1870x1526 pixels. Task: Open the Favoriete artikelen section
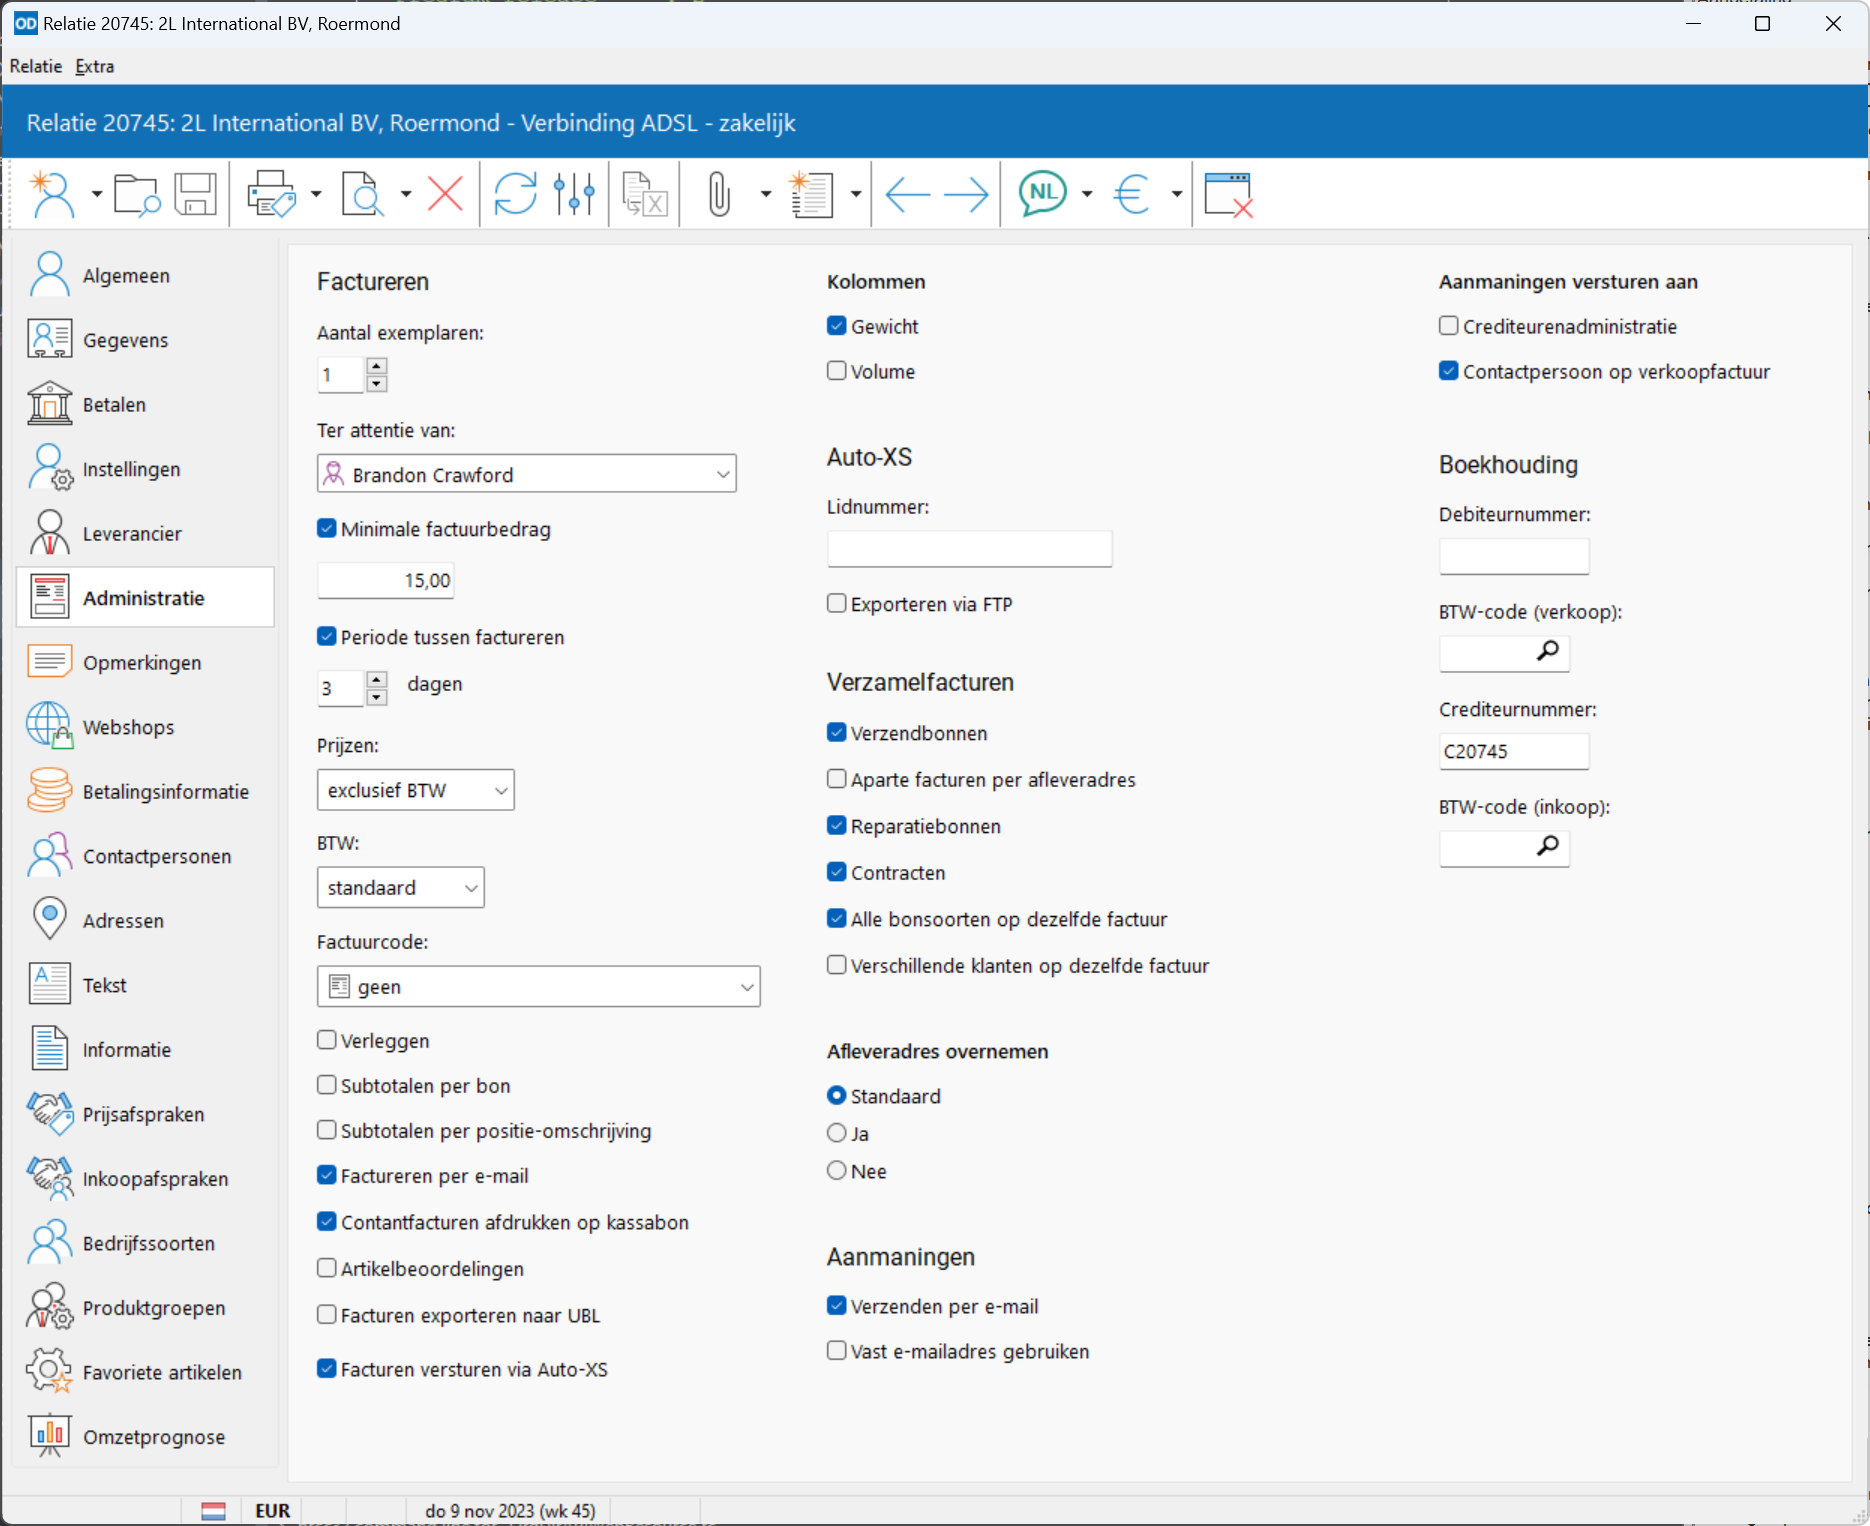[146, 1372]
